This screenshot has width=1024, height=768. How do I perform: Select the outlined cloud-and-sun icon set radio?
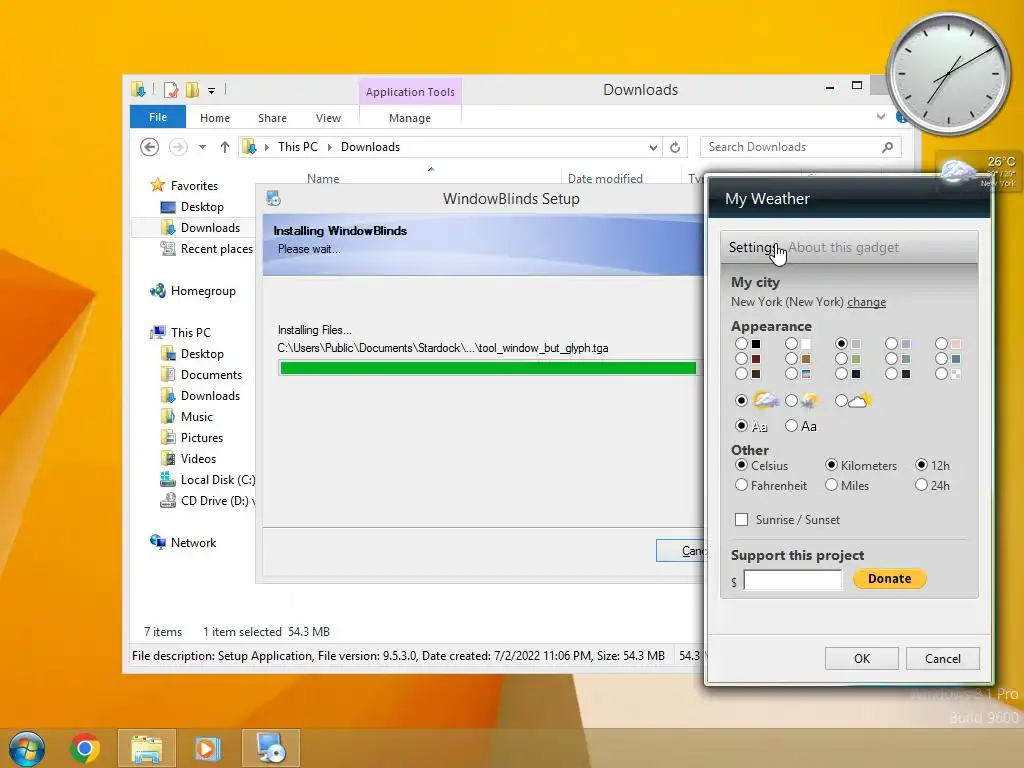841,400
